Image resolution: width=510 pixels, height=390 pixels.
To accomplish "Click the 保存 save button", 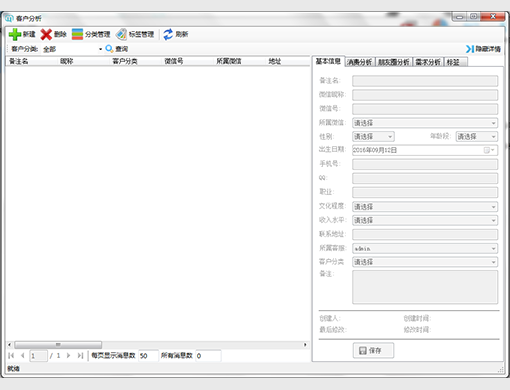I will [x=373, y=350].
